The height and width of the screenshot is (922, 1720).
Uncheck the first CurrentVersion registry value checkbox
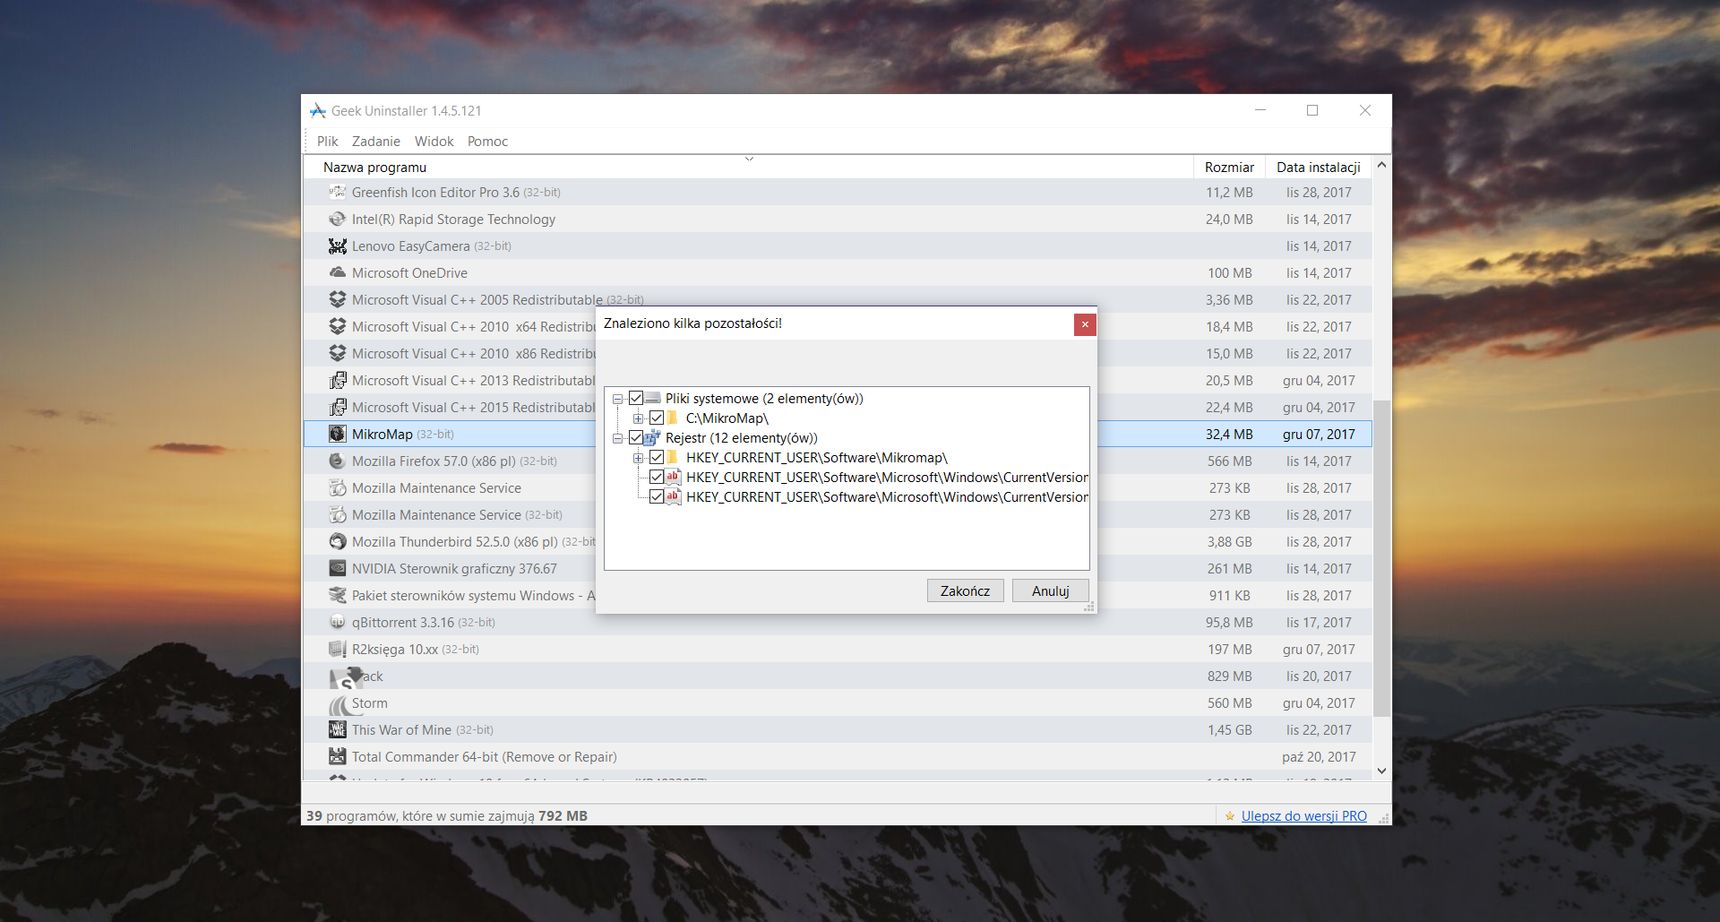pos(657,477)
